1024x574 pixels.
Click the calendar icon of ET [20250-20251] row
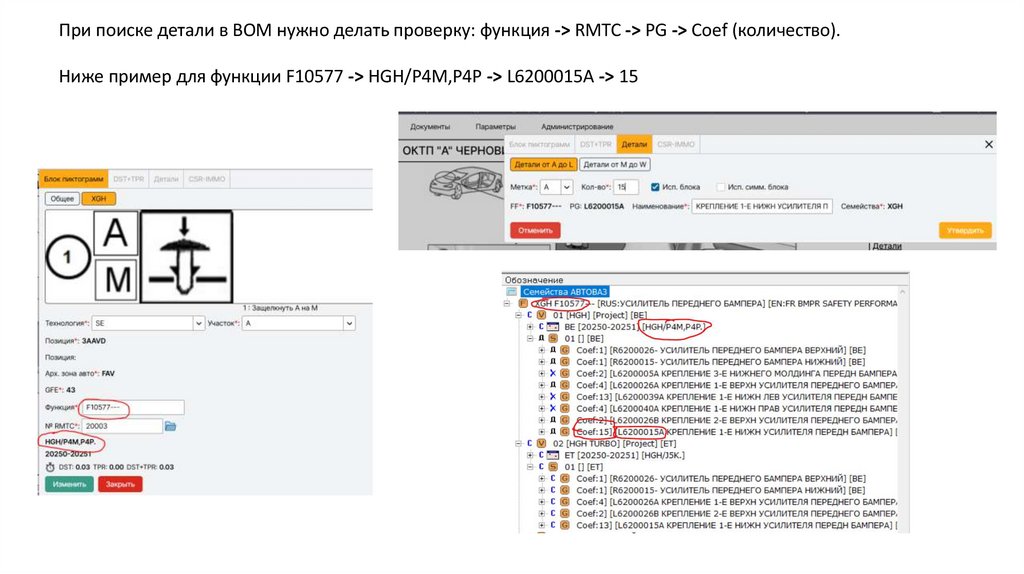(x=553, y=455)
